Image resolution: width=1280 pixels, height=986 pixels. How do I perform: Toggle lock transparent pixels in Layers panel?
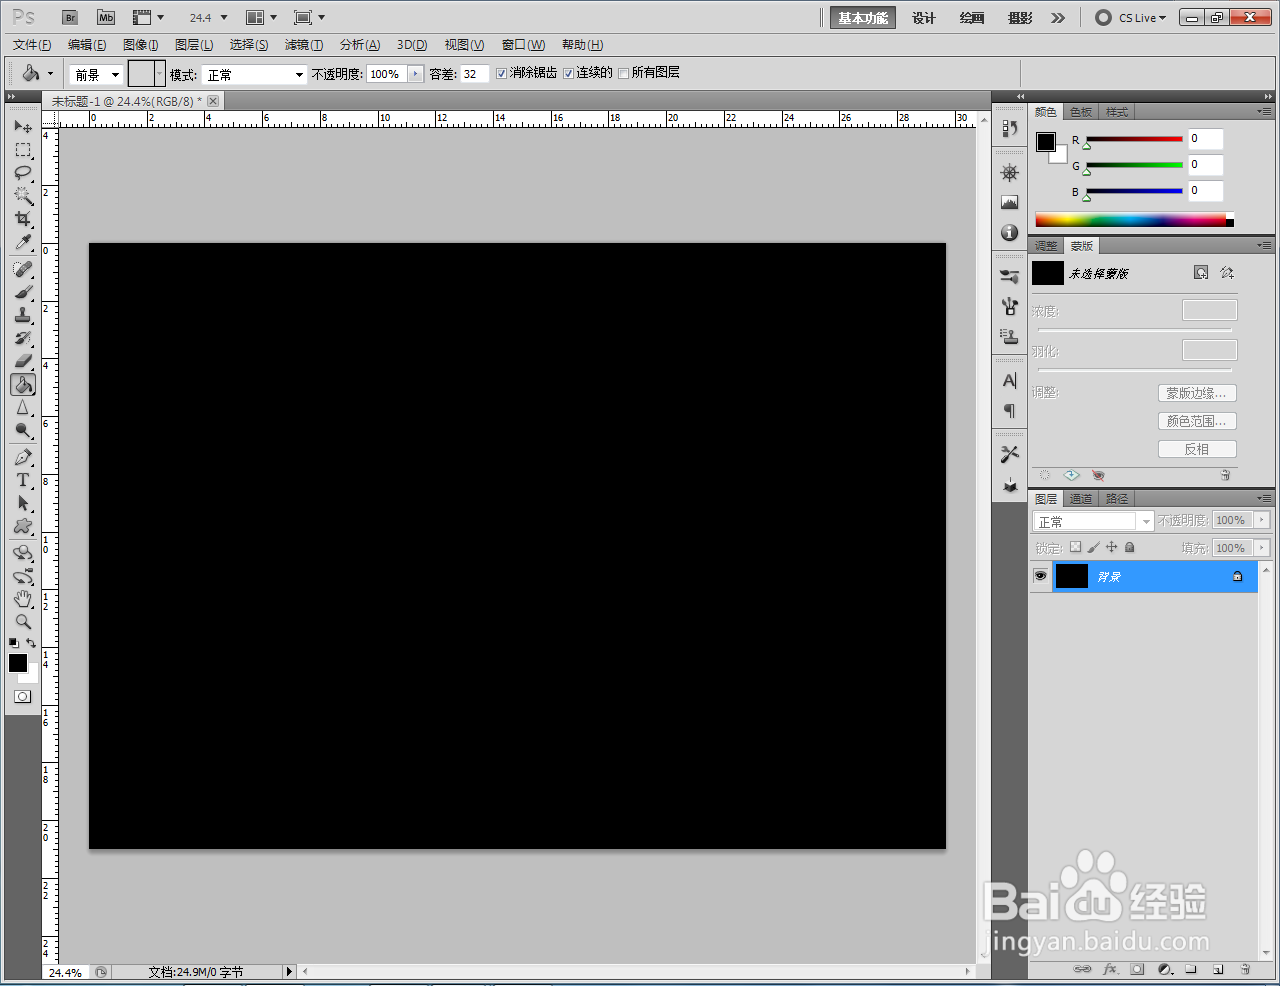(1075, 547)
